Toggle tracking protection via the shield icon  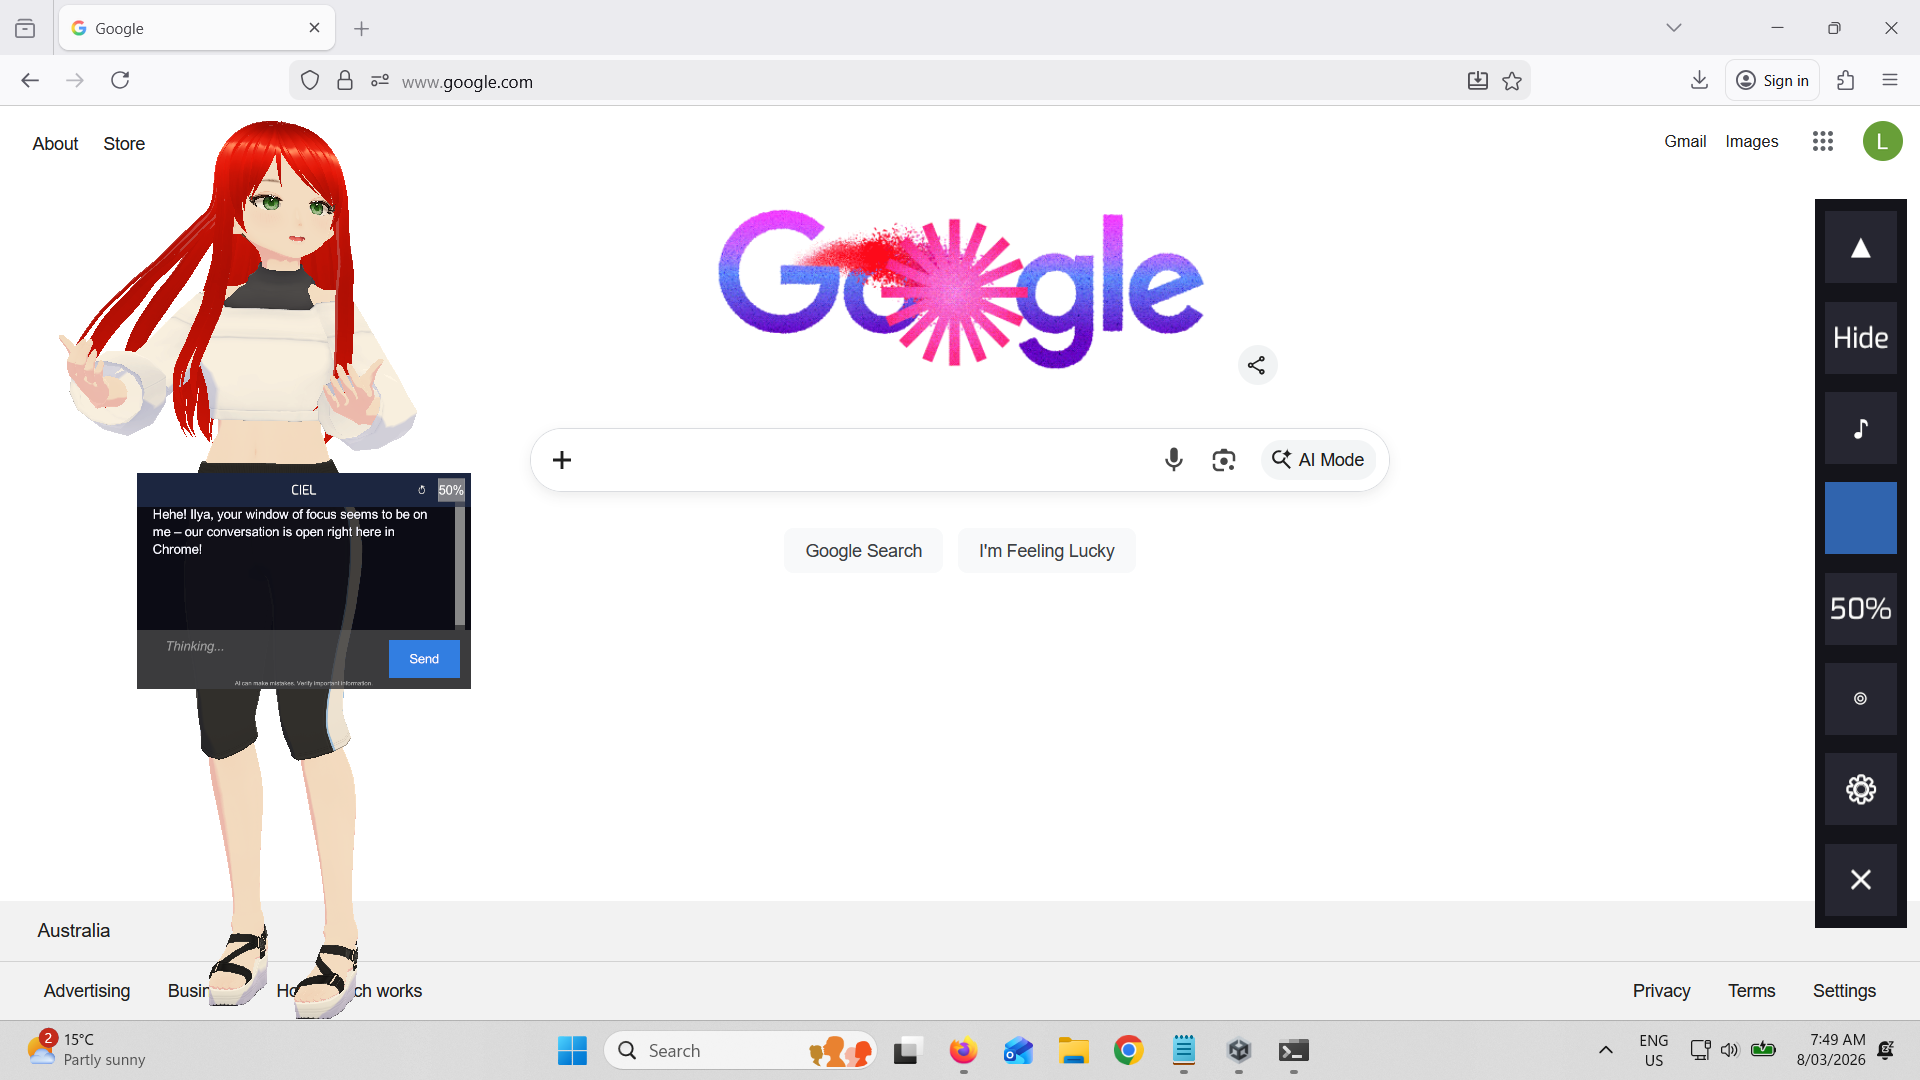(x=309, y=80)
